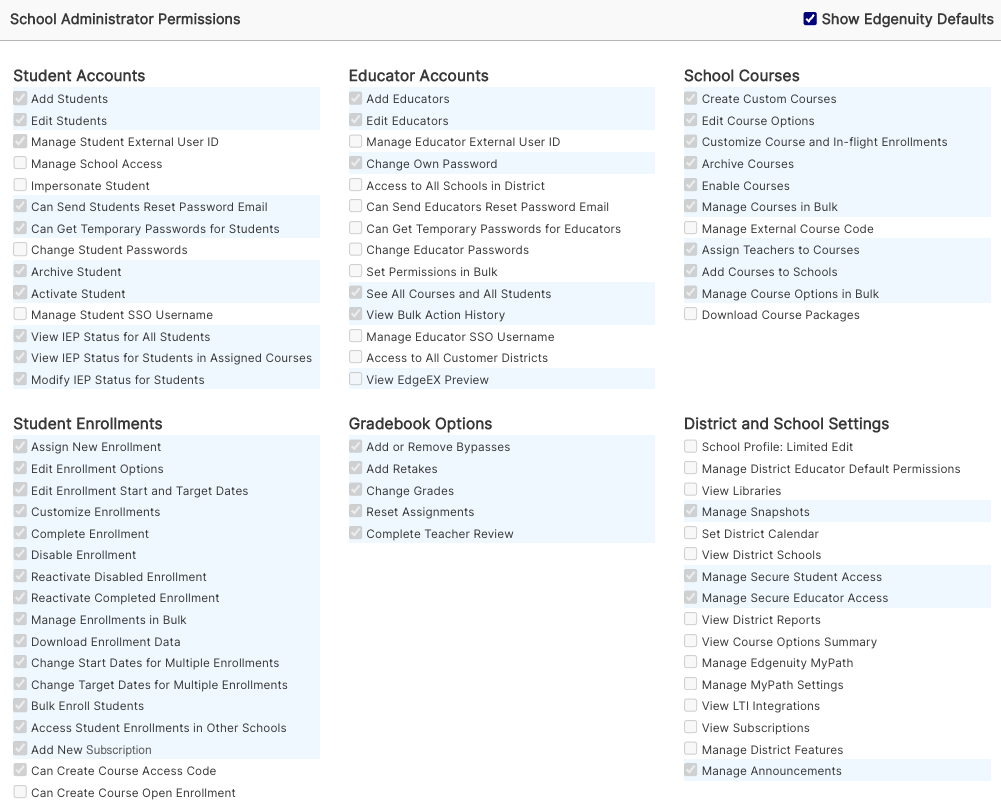Check Set District Calendar permission
Image resolution: width=1001 pixels, height=804 pixels.
690,533
